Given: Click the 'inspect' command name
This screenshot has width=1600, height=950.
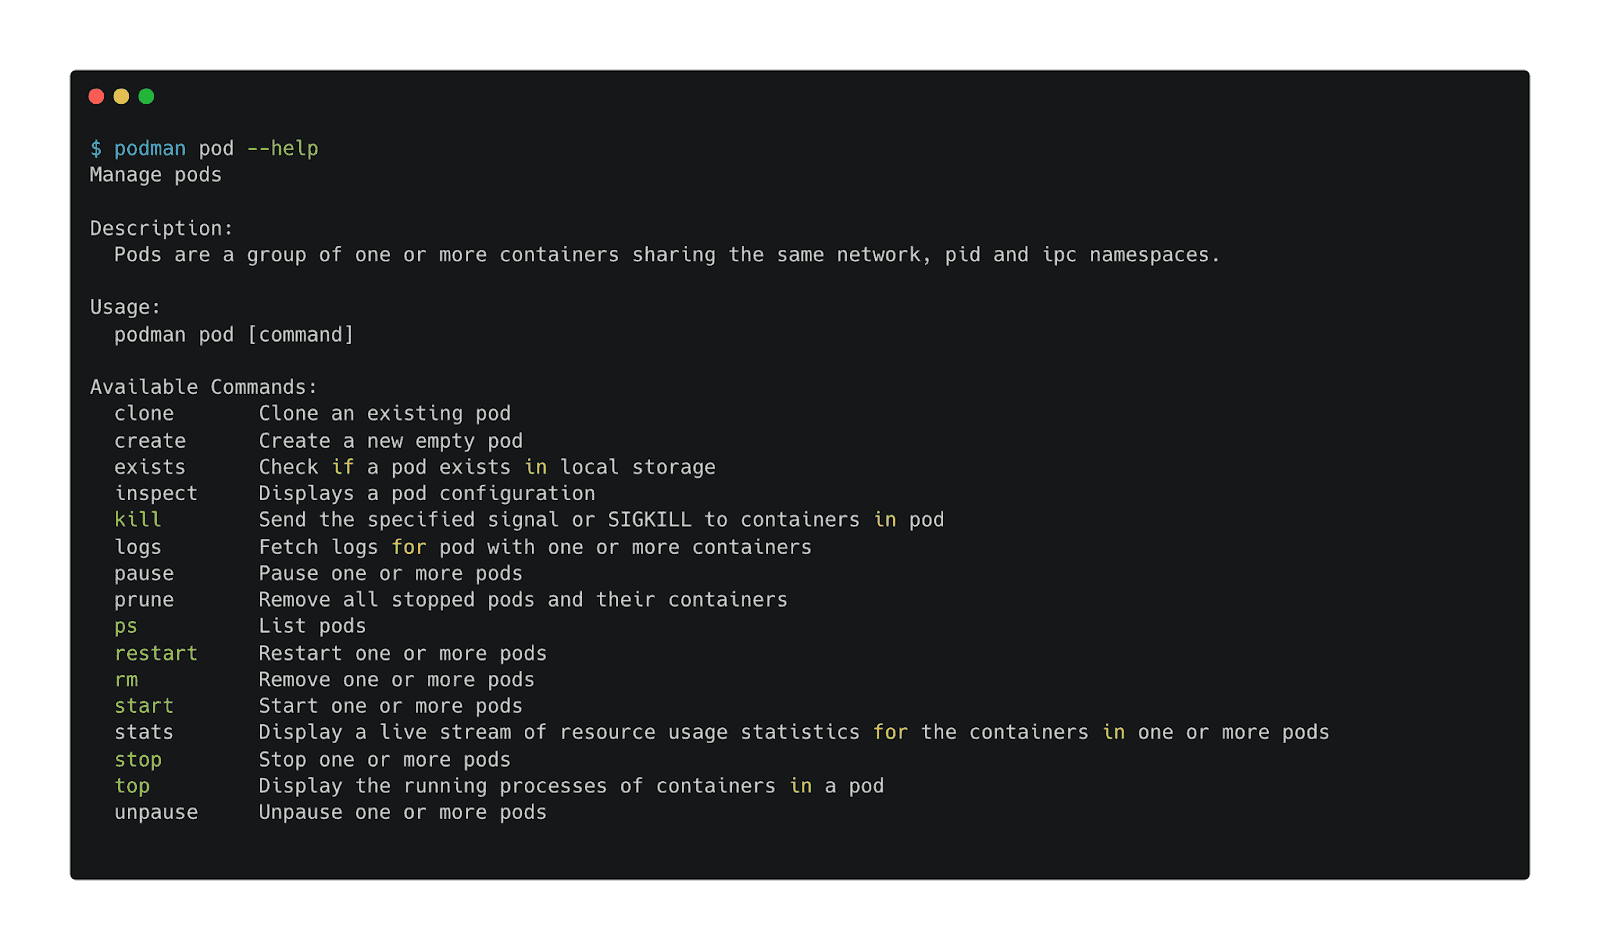Looking at the screenshot, I should [x=156, y=494].
